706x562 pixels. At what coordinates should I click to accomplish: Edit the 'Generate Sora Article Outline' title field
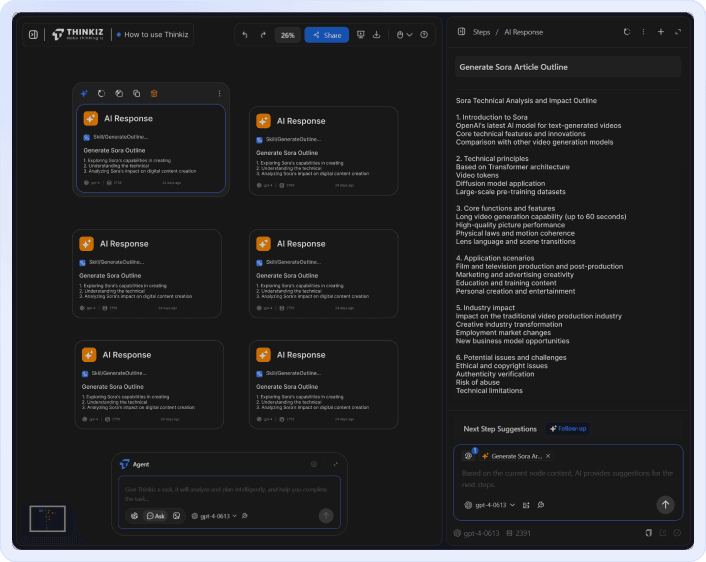click(568, 67)
